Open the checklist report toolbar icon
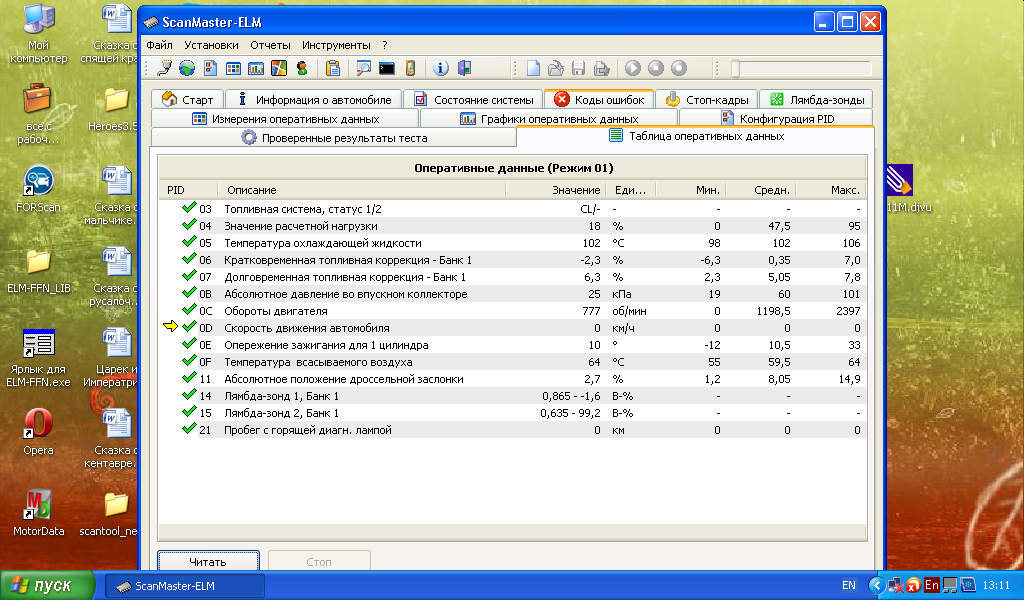The height and width of the screenshot is (600, 1024). click(210, 68)
